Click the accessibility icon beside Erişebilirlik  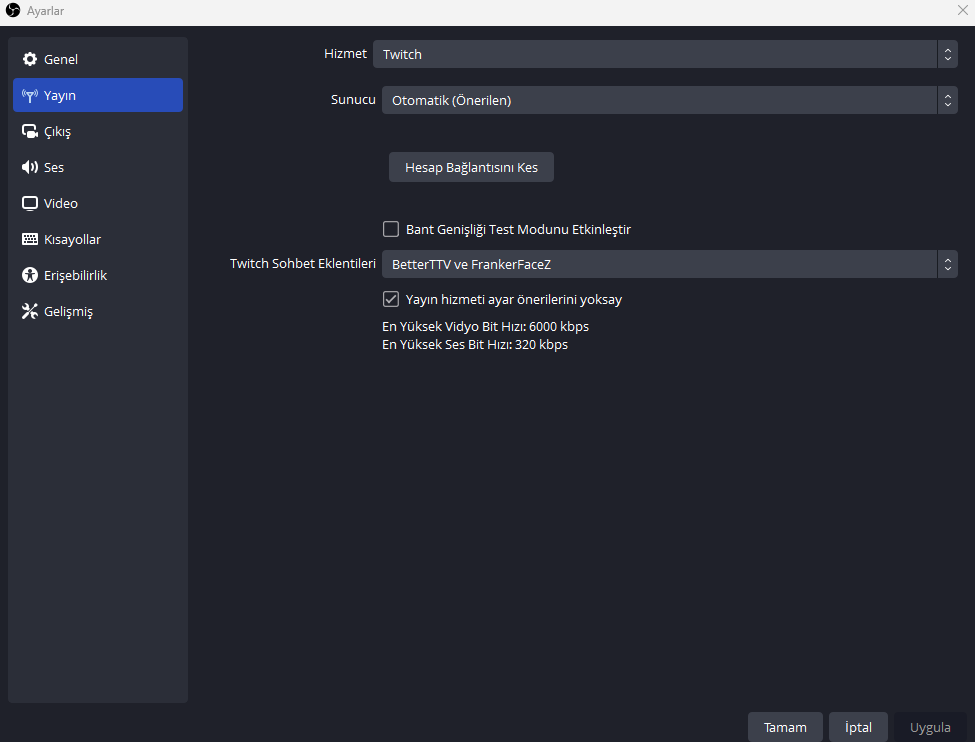30,275
